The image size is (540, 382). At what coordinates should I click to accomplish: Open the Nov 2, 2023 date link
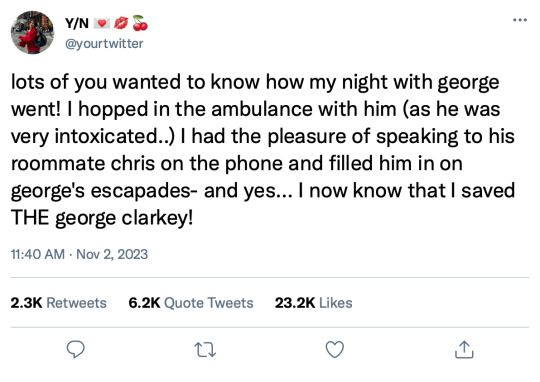pyautogui.click(x=112, y=254)
